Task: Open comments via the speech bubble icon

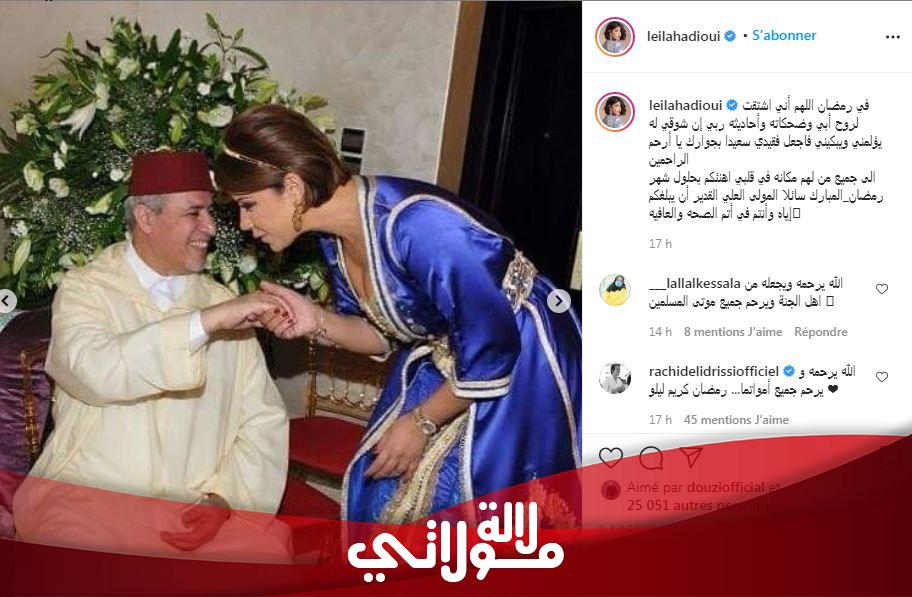Action: pyautogui.click(x=651, y=458)
